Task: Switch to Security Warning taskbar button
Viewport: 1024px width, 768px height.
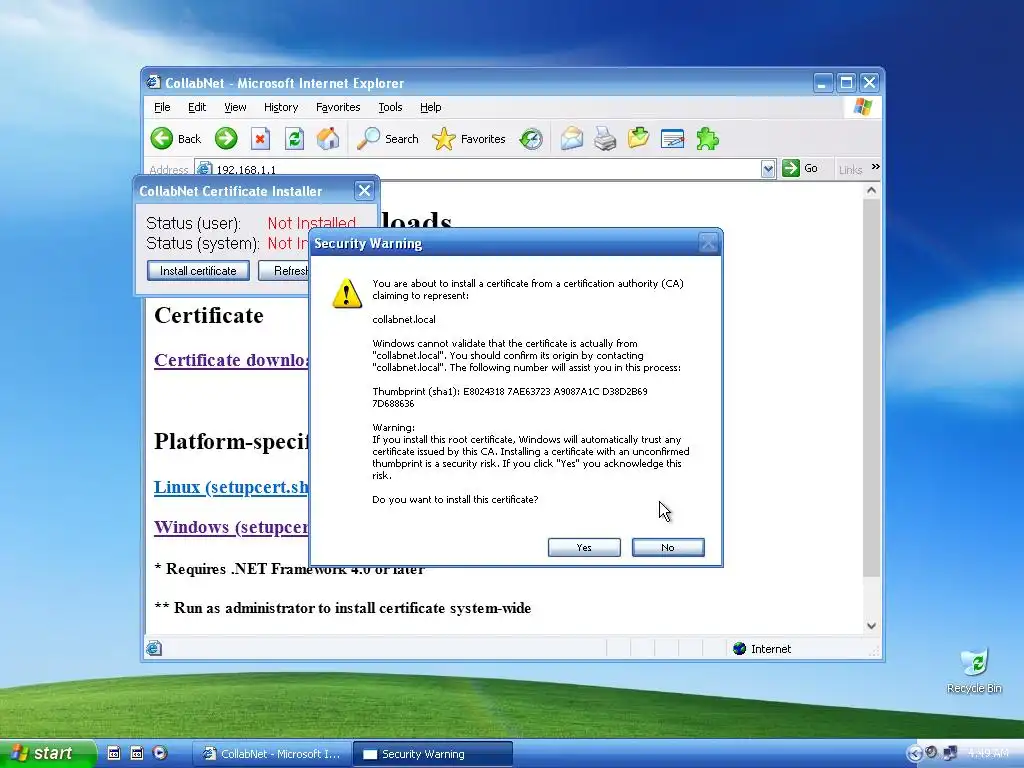Action: click(432, 754)
